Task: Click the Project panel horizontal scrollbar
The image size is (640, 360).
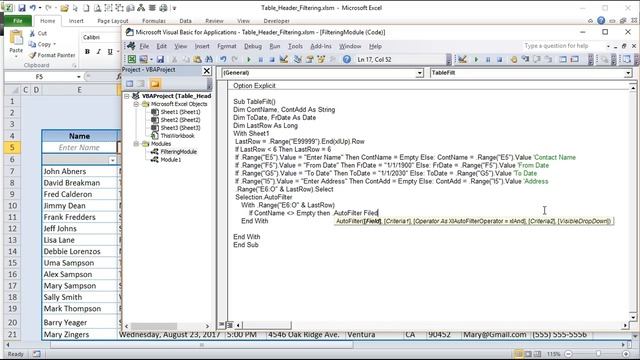Action: [167, 326]
